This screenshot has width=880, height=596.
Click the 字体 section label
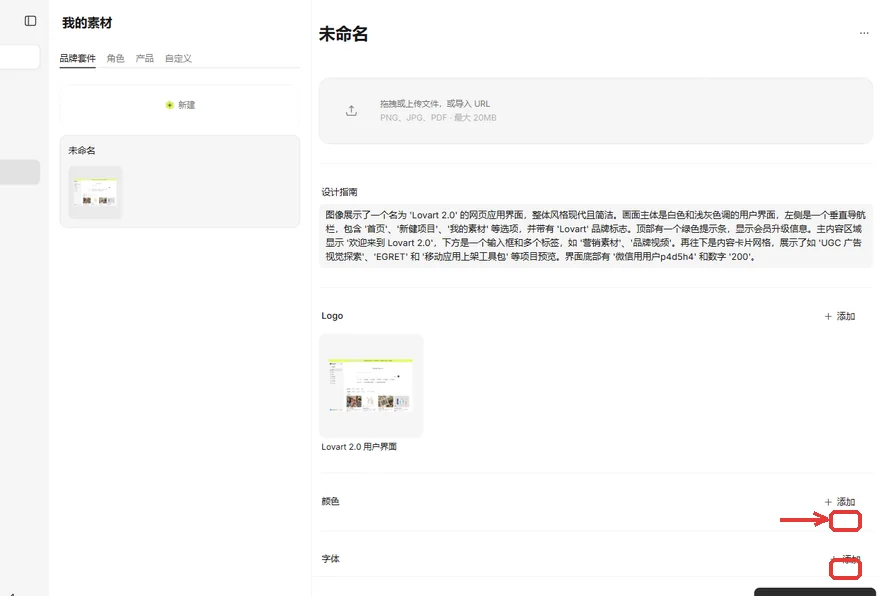click(x=331, y=558)
